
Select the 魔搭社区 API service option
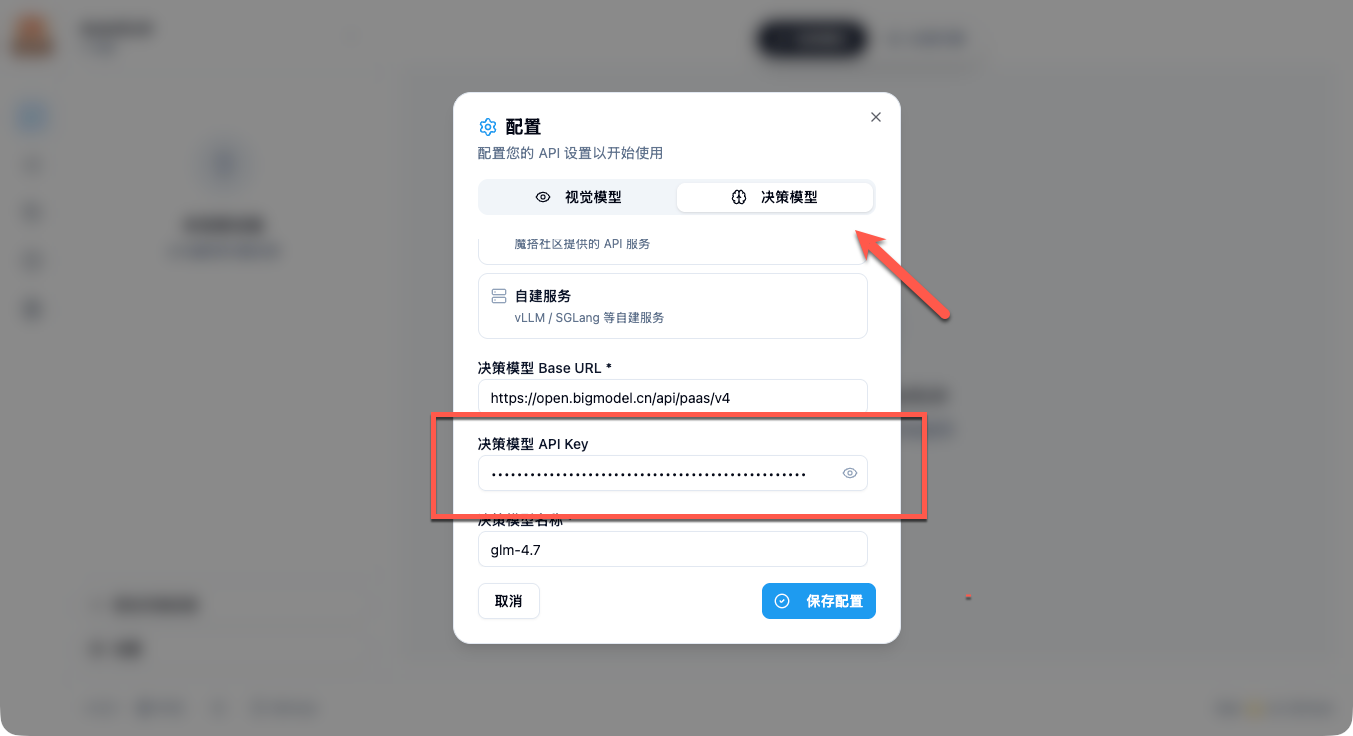(673, 249)
